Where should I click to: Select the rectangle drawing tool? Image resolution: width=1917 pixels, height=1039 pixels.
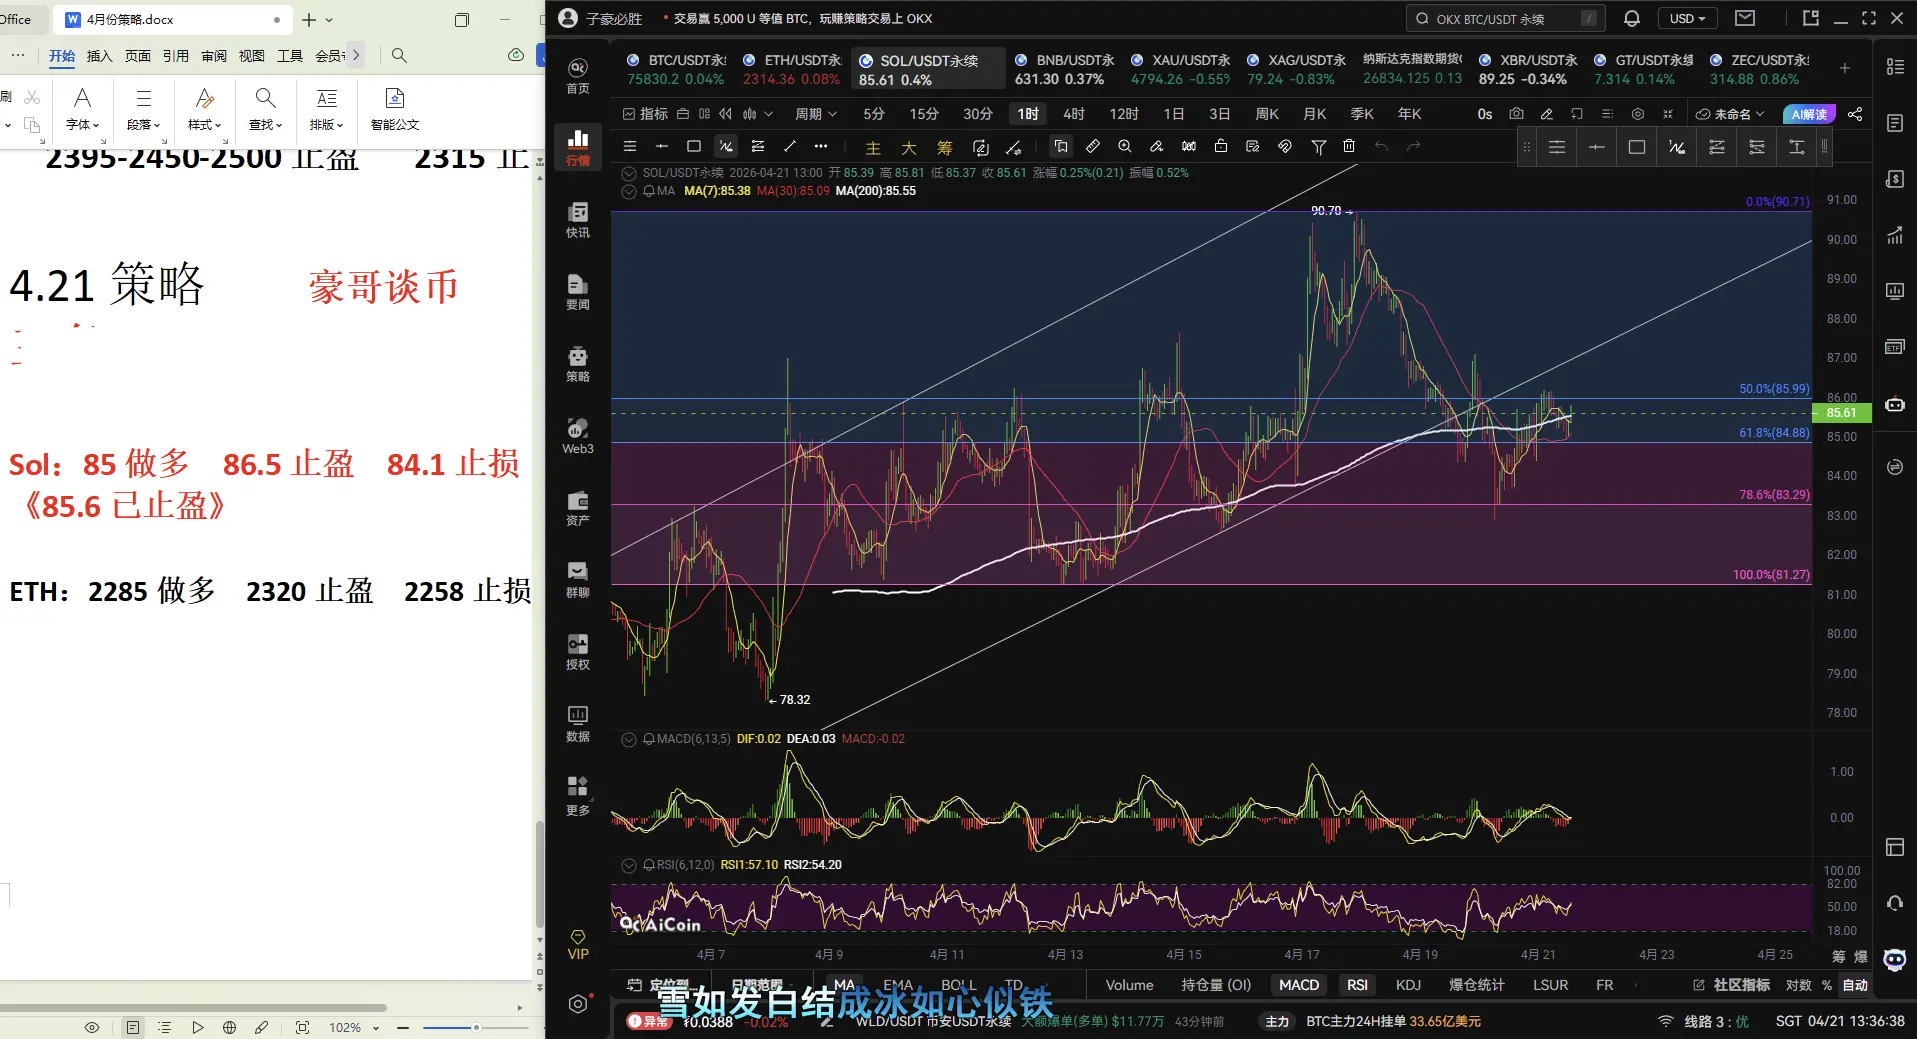pos(694,147)
